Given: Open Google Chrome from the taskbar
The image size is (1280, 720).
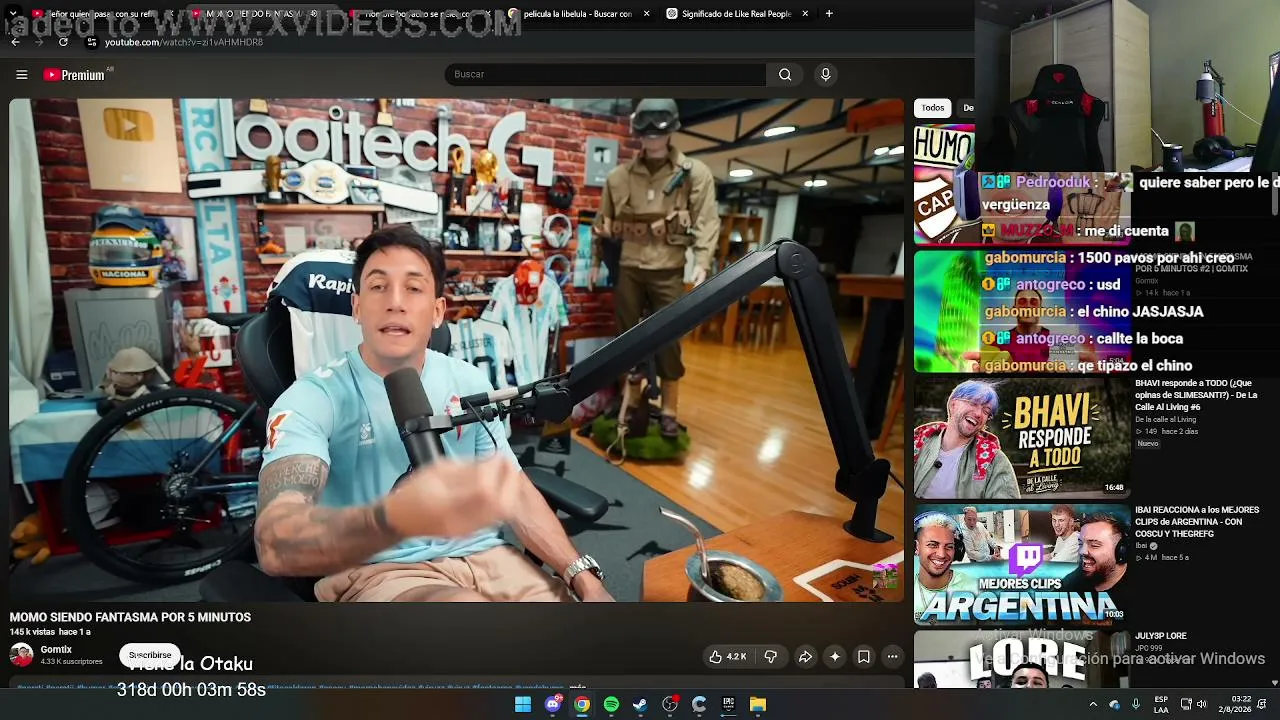Looking at the screenshot, I should pyautogui.click(x=582, y=705).
